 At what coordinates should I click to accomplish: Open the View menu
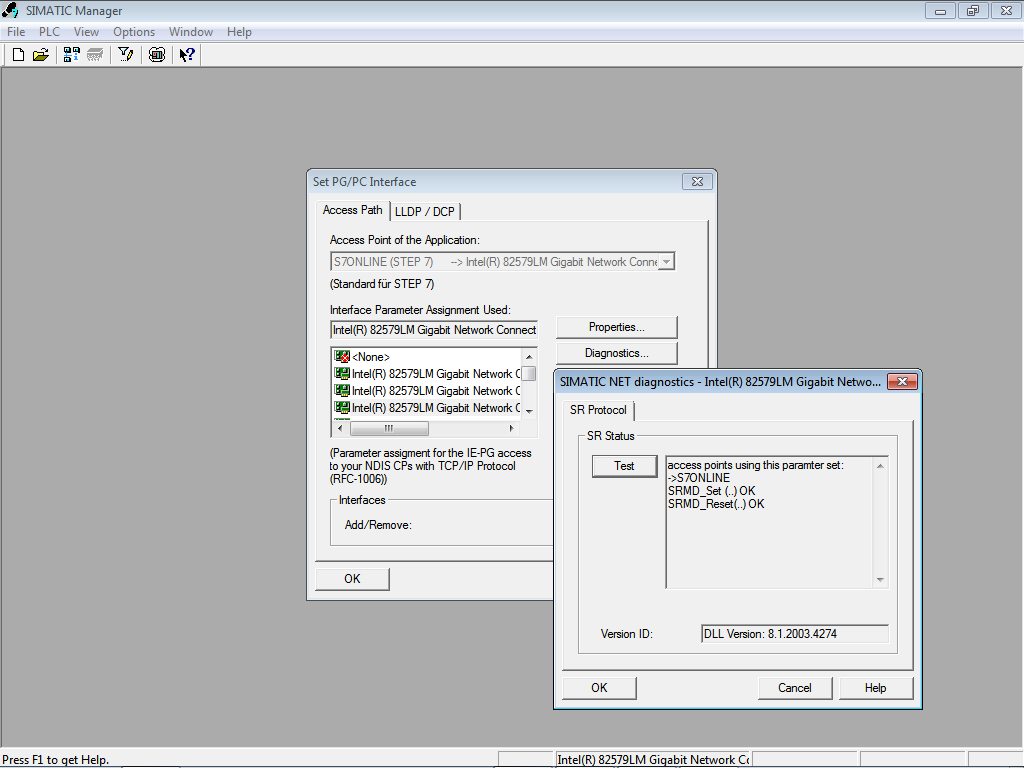tap(86, 32)
